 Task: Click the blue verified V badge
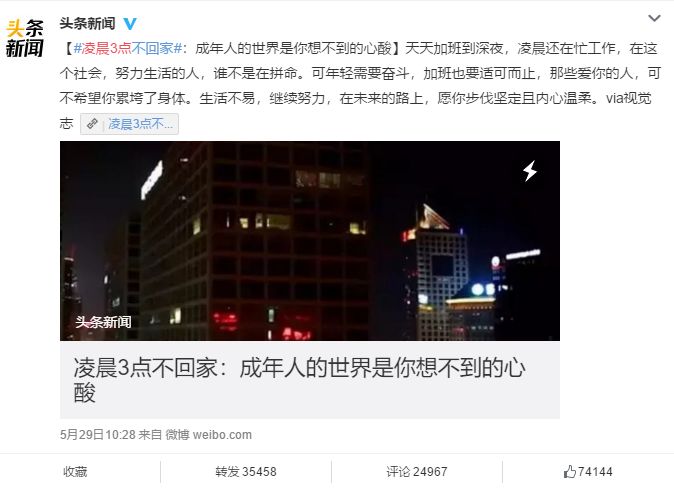click(x=130, y=23)
